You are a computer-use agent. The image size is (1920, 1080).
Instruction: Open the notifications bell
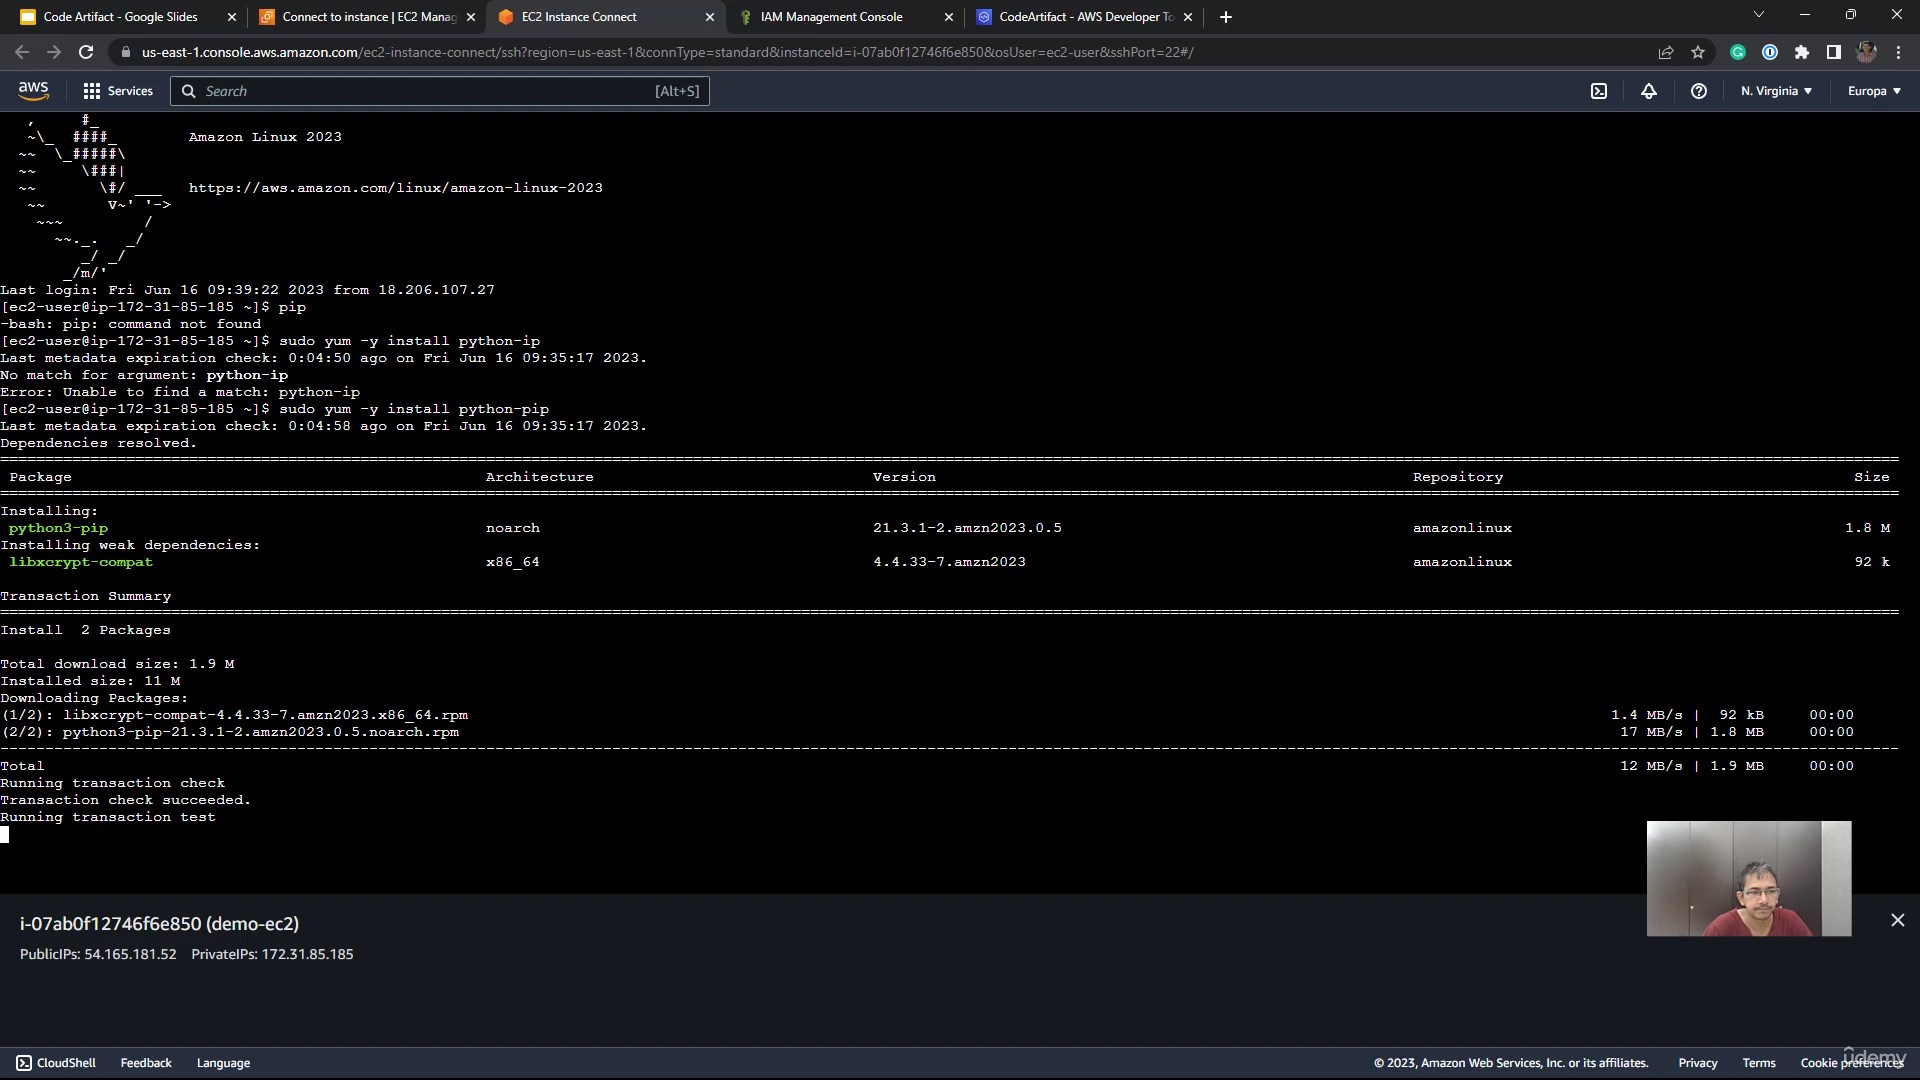coord(1649,91)
